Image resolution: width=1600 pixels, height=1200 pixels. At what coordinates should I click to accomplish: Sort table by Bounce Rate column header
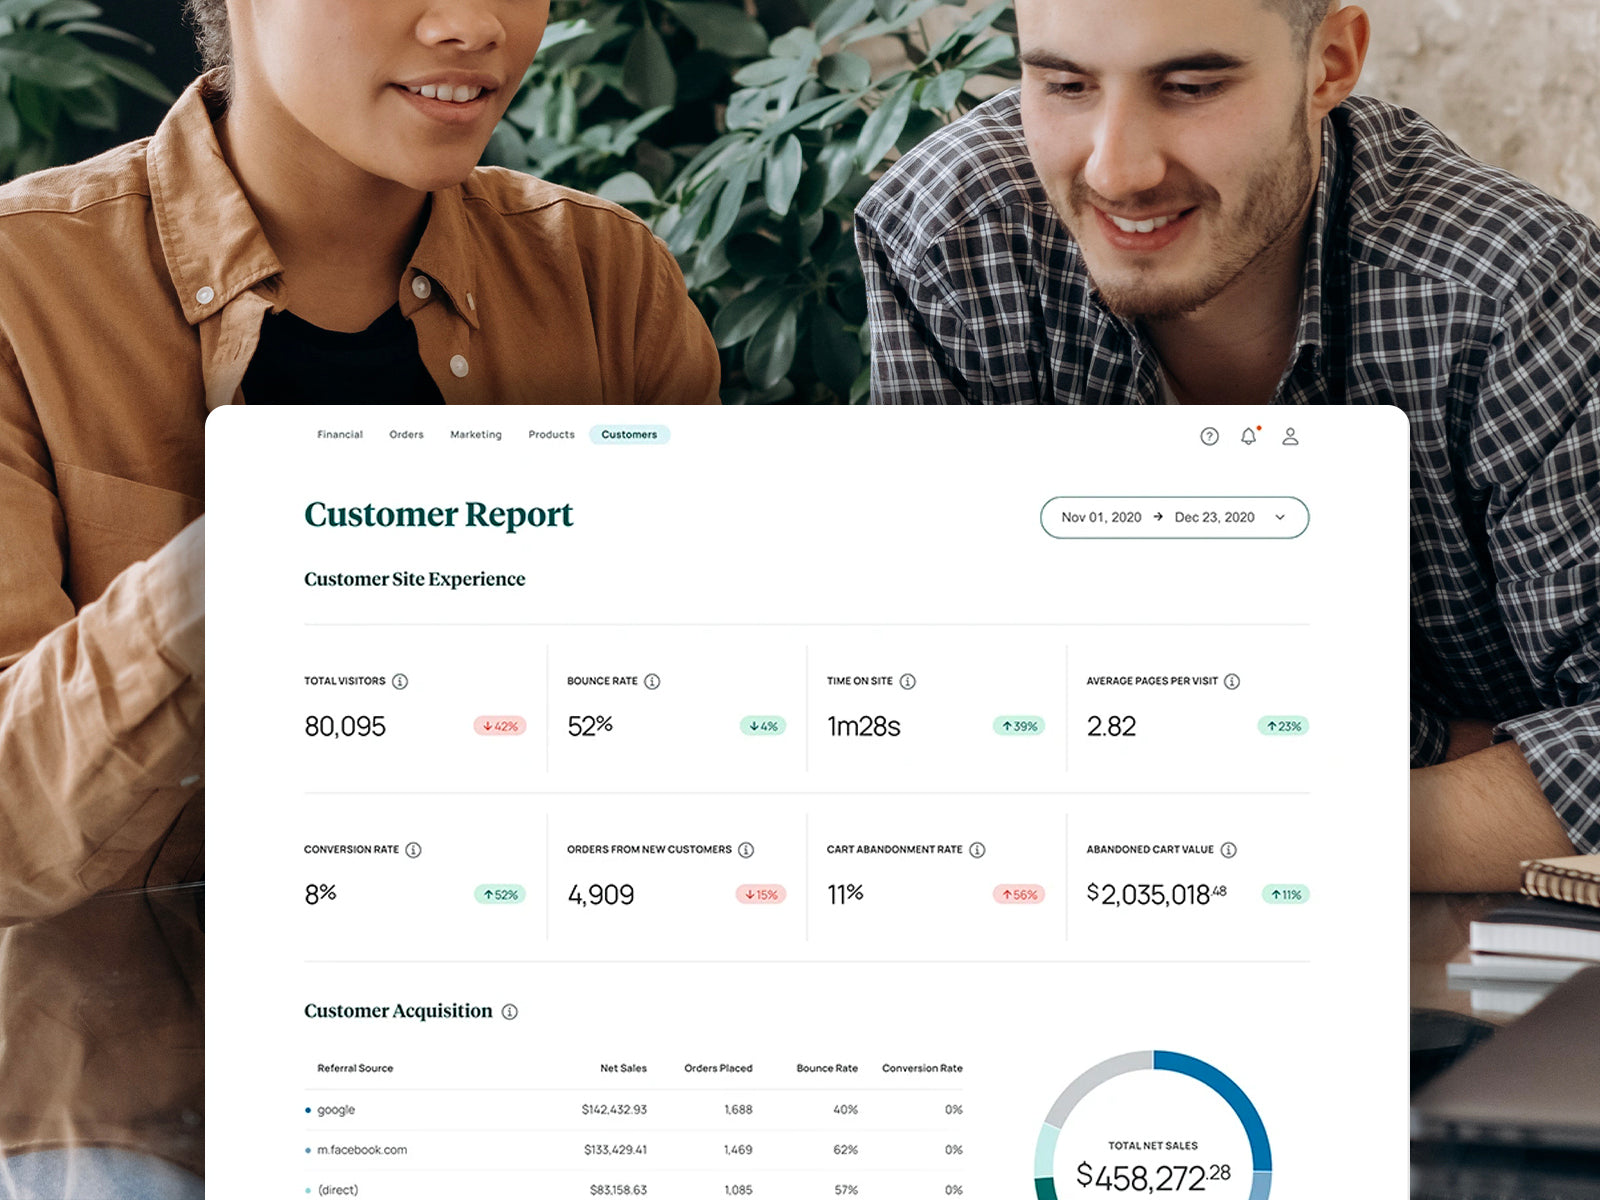pos(827,1068)
